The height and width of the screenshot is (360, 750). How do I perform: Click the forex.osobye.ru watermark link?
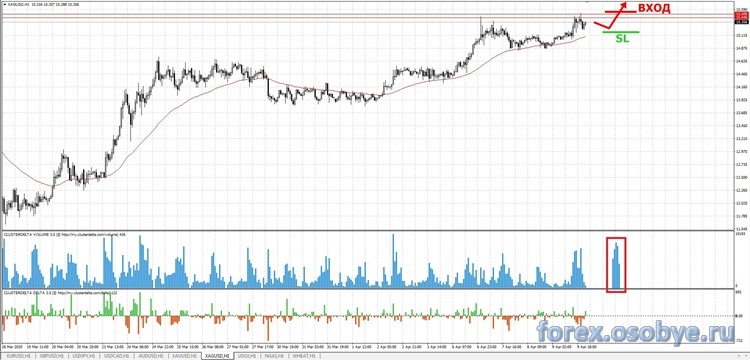[x=635, y=331]
